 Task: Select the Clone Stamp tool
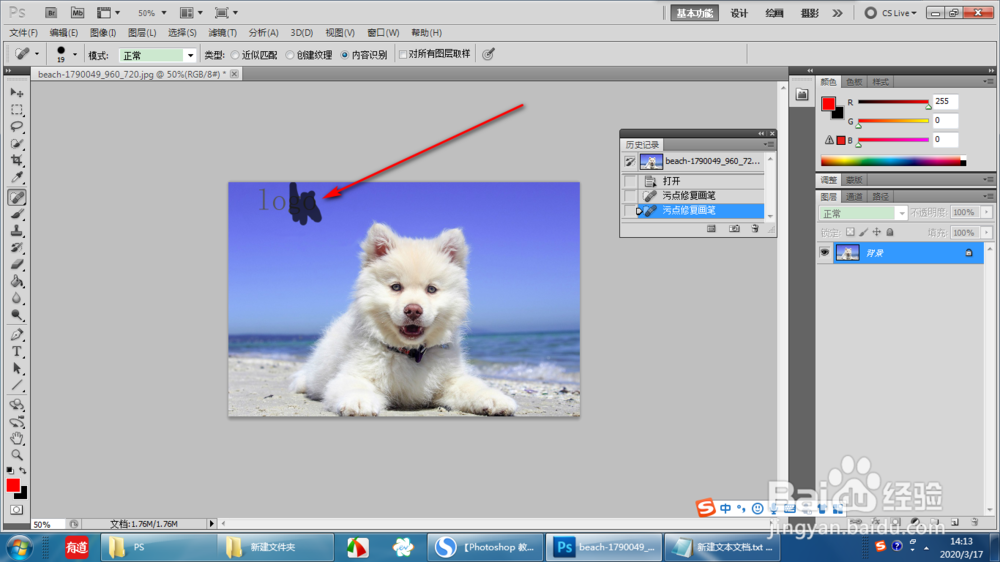click(17, 230)
